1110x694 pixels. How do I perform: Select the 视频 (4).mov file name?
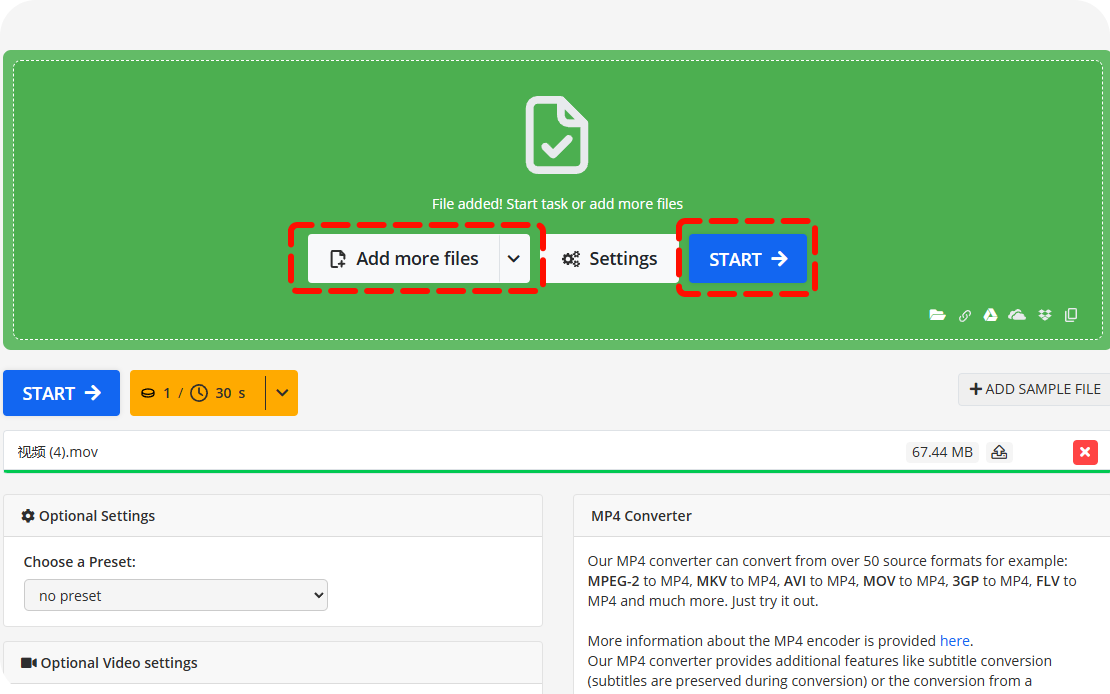58,452
